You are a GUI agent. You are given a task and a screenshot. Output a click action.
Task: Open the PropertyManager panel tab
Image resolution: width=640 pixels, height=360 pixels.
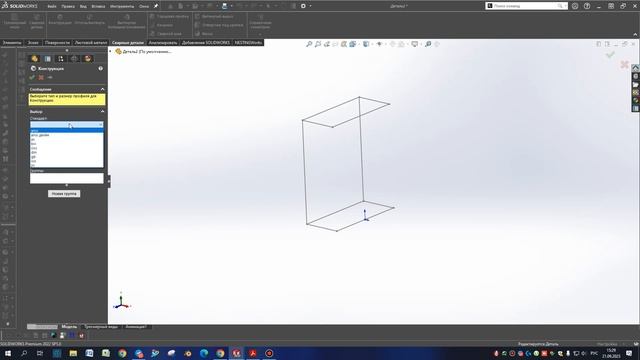pyautogui.click(x=48, y=59)
